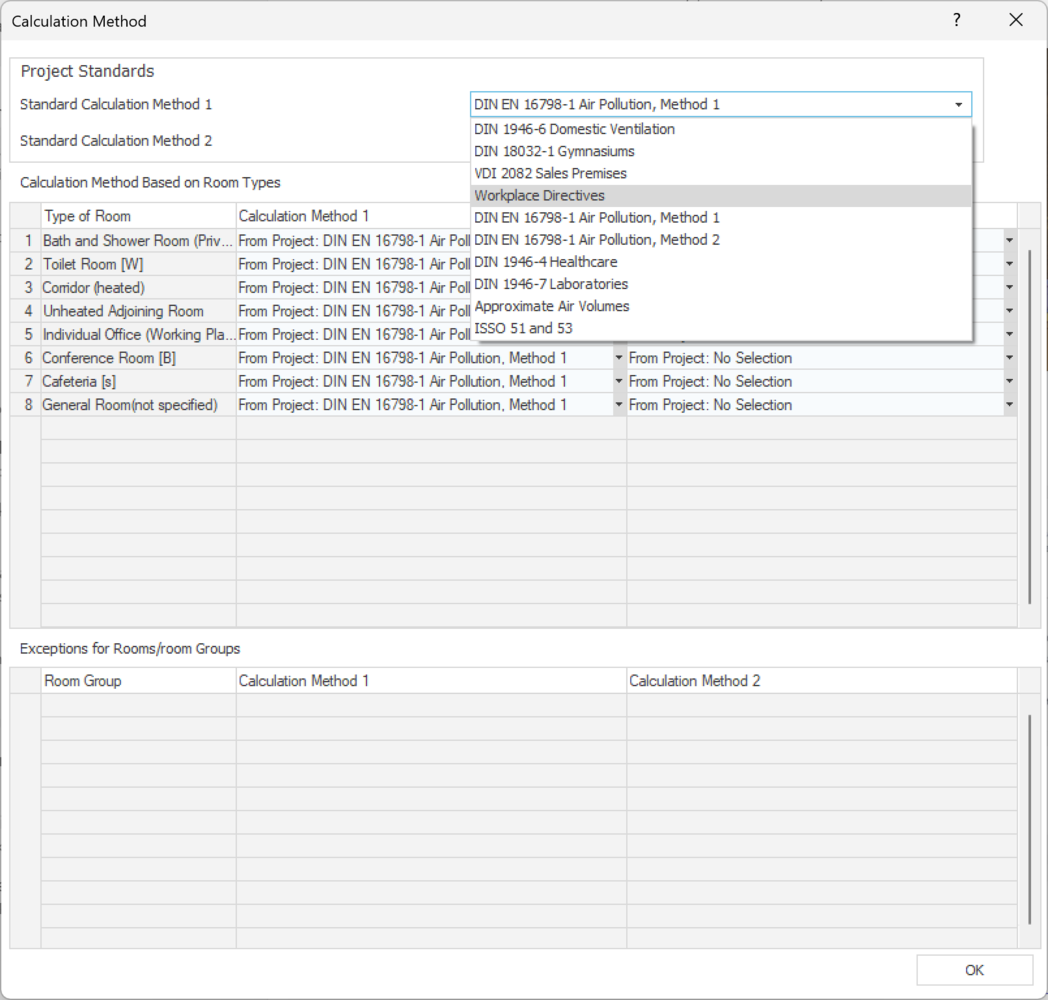Image resolution: width=1048 pixels, height=1000 pixels.
Task: Select VDI 2082 Sales Premises option
Action: [551, 173]
